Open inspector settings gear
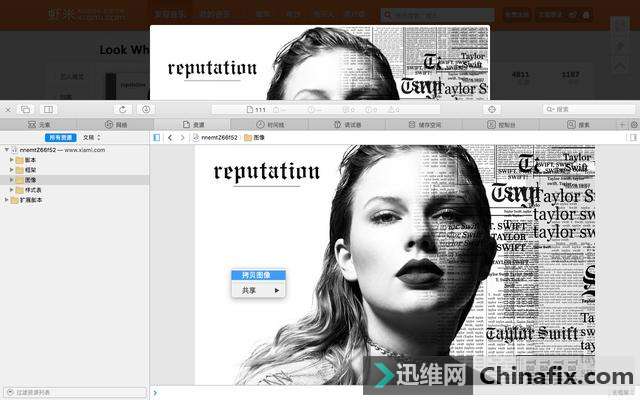 634,124
